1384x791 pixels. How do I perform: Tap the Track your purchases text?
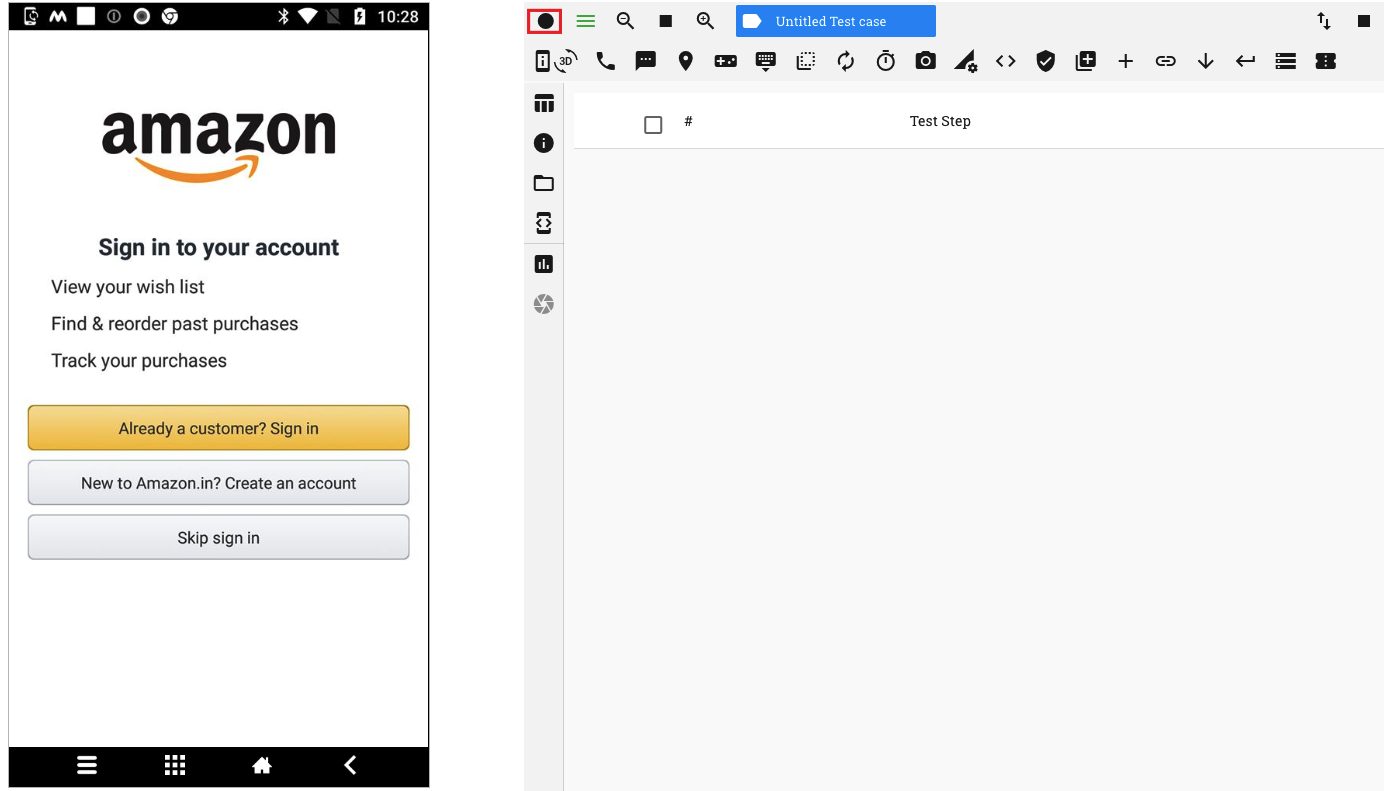point(139,361)
